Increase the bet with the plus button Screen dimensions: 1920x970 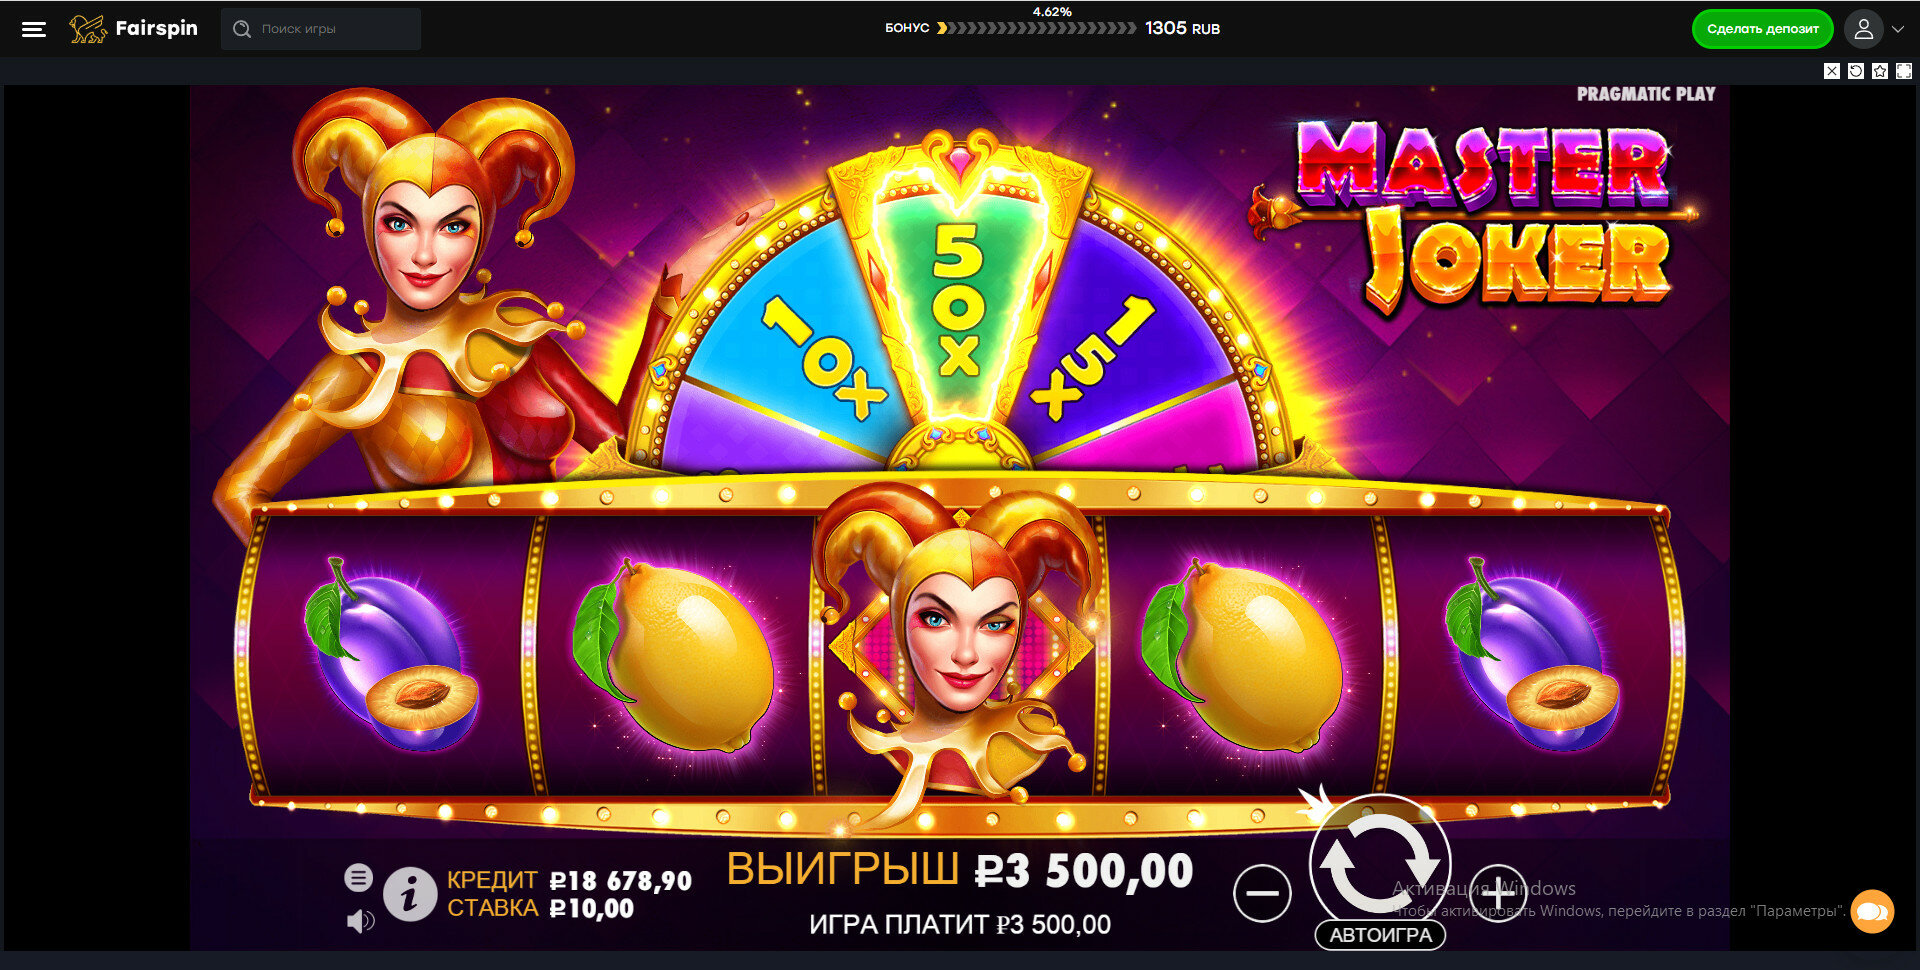coord(1498,893)
